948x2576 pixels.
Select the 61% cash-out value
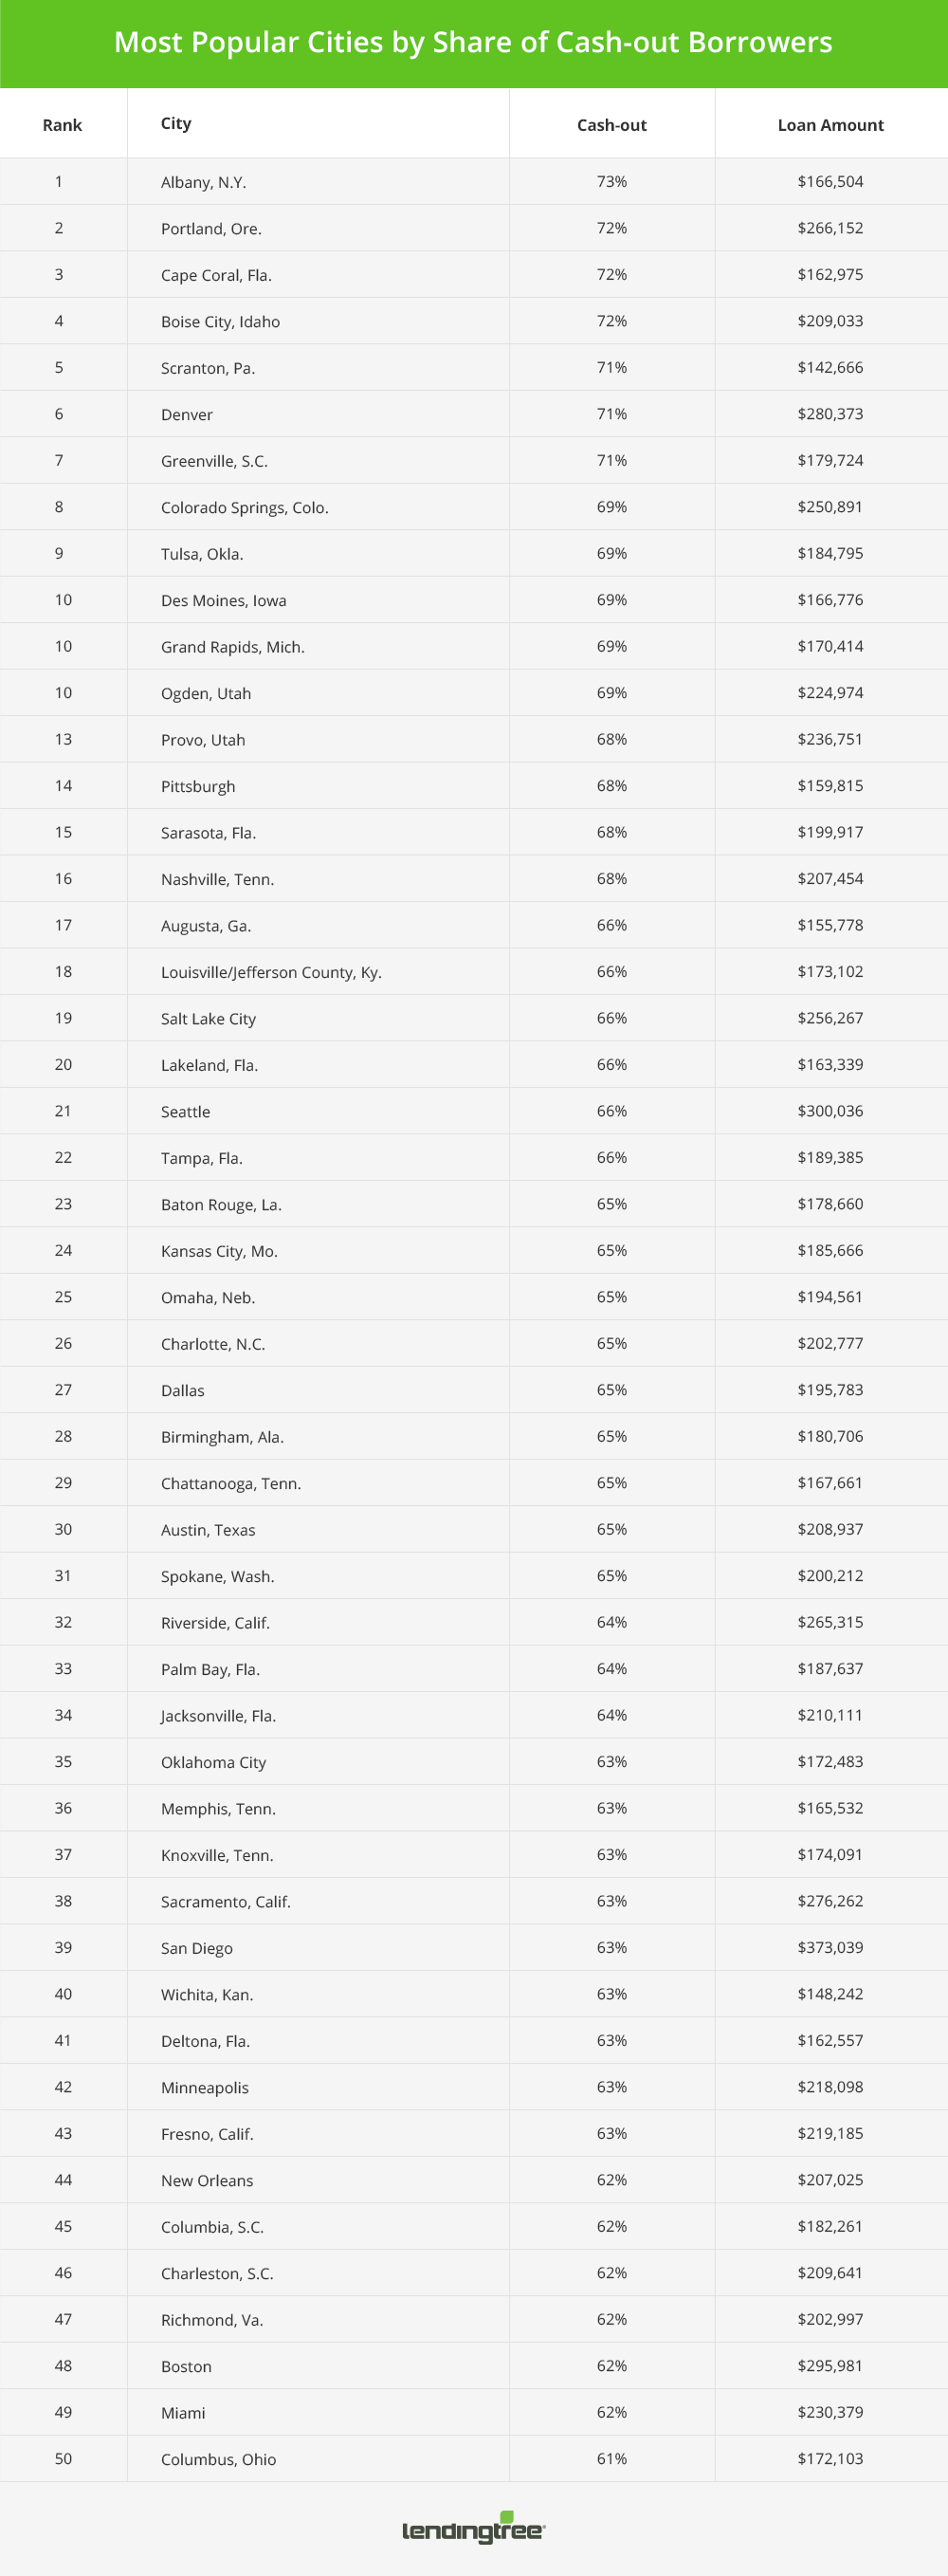(x=611, y=2458)
